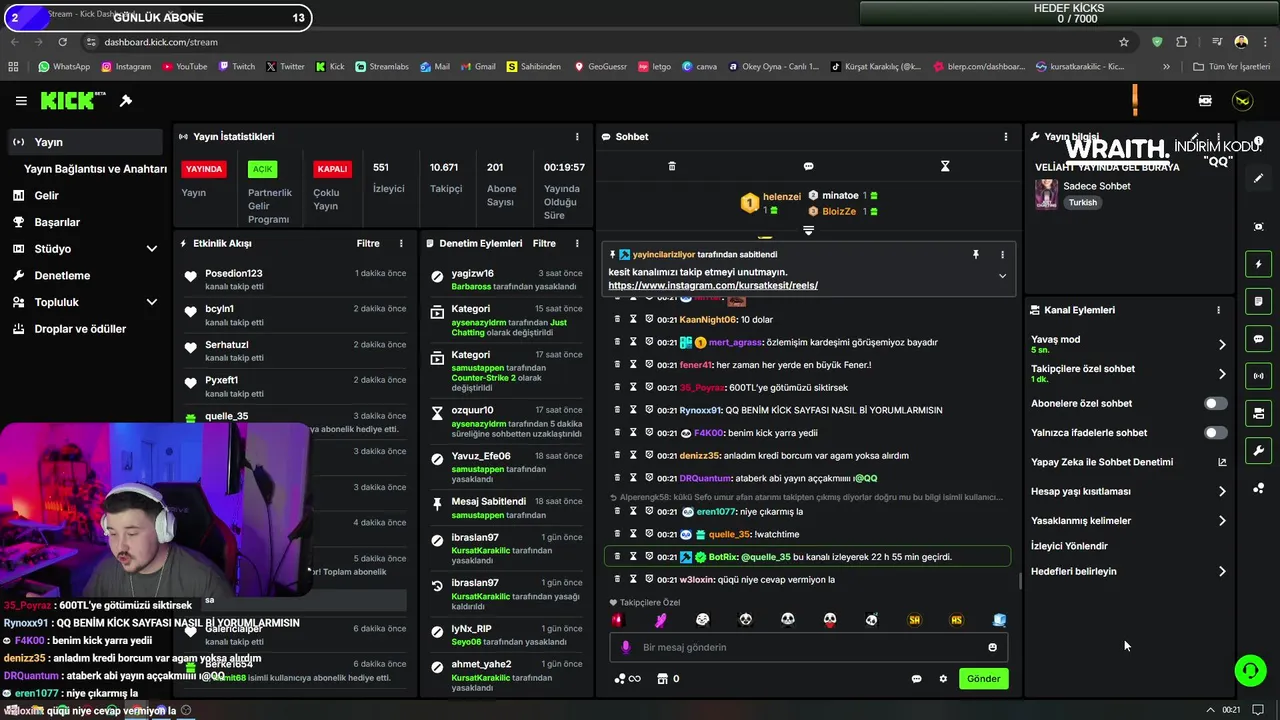The width and height of the screenshot is (1280, 720).
Task: Click the Sadece Sohbet category thumbnail
Action: coord(1046,194)
